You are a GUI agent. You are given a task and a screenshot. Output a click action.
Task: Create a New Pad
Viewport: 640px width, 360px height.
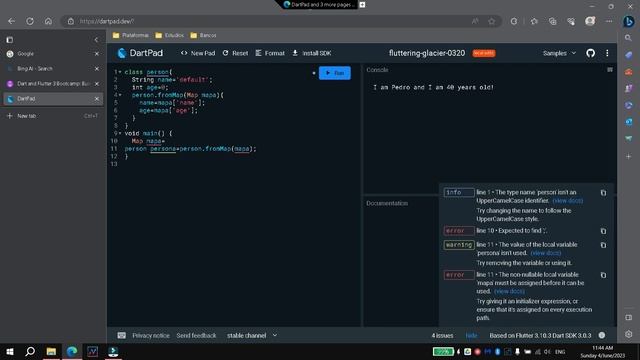click(198, 53)
